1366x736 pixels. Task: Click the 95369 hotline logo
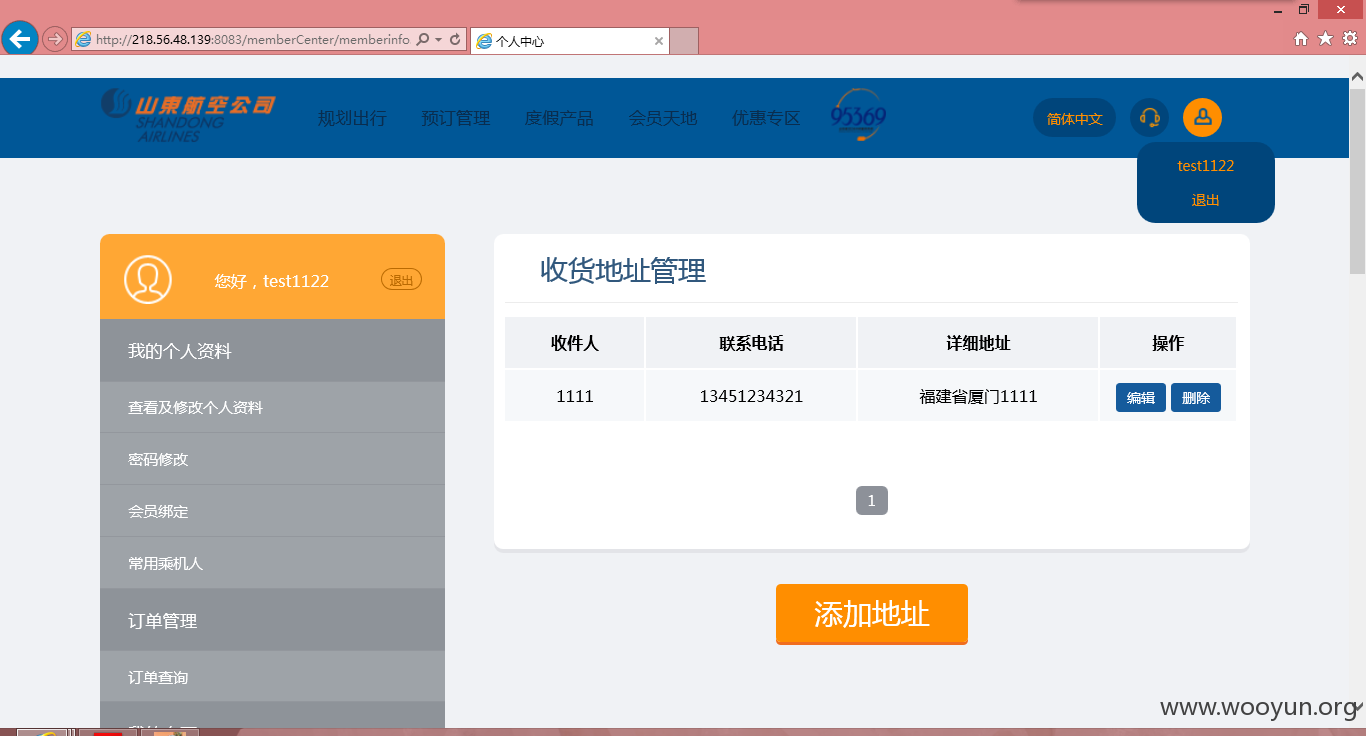[x=859, y=116]
